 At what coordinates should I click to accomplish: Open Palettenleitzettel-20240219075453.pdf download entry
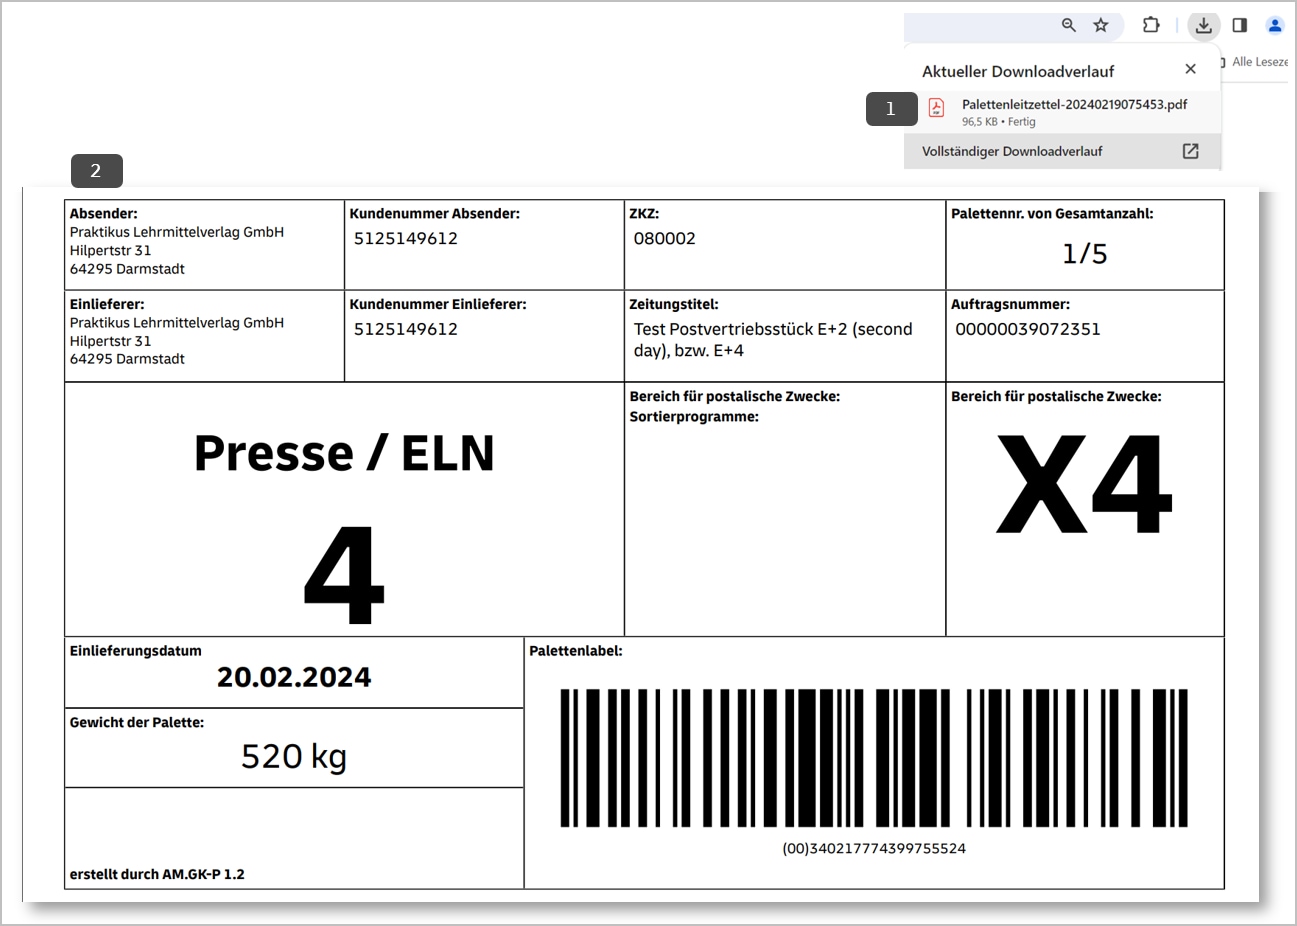coord(1062,112)
